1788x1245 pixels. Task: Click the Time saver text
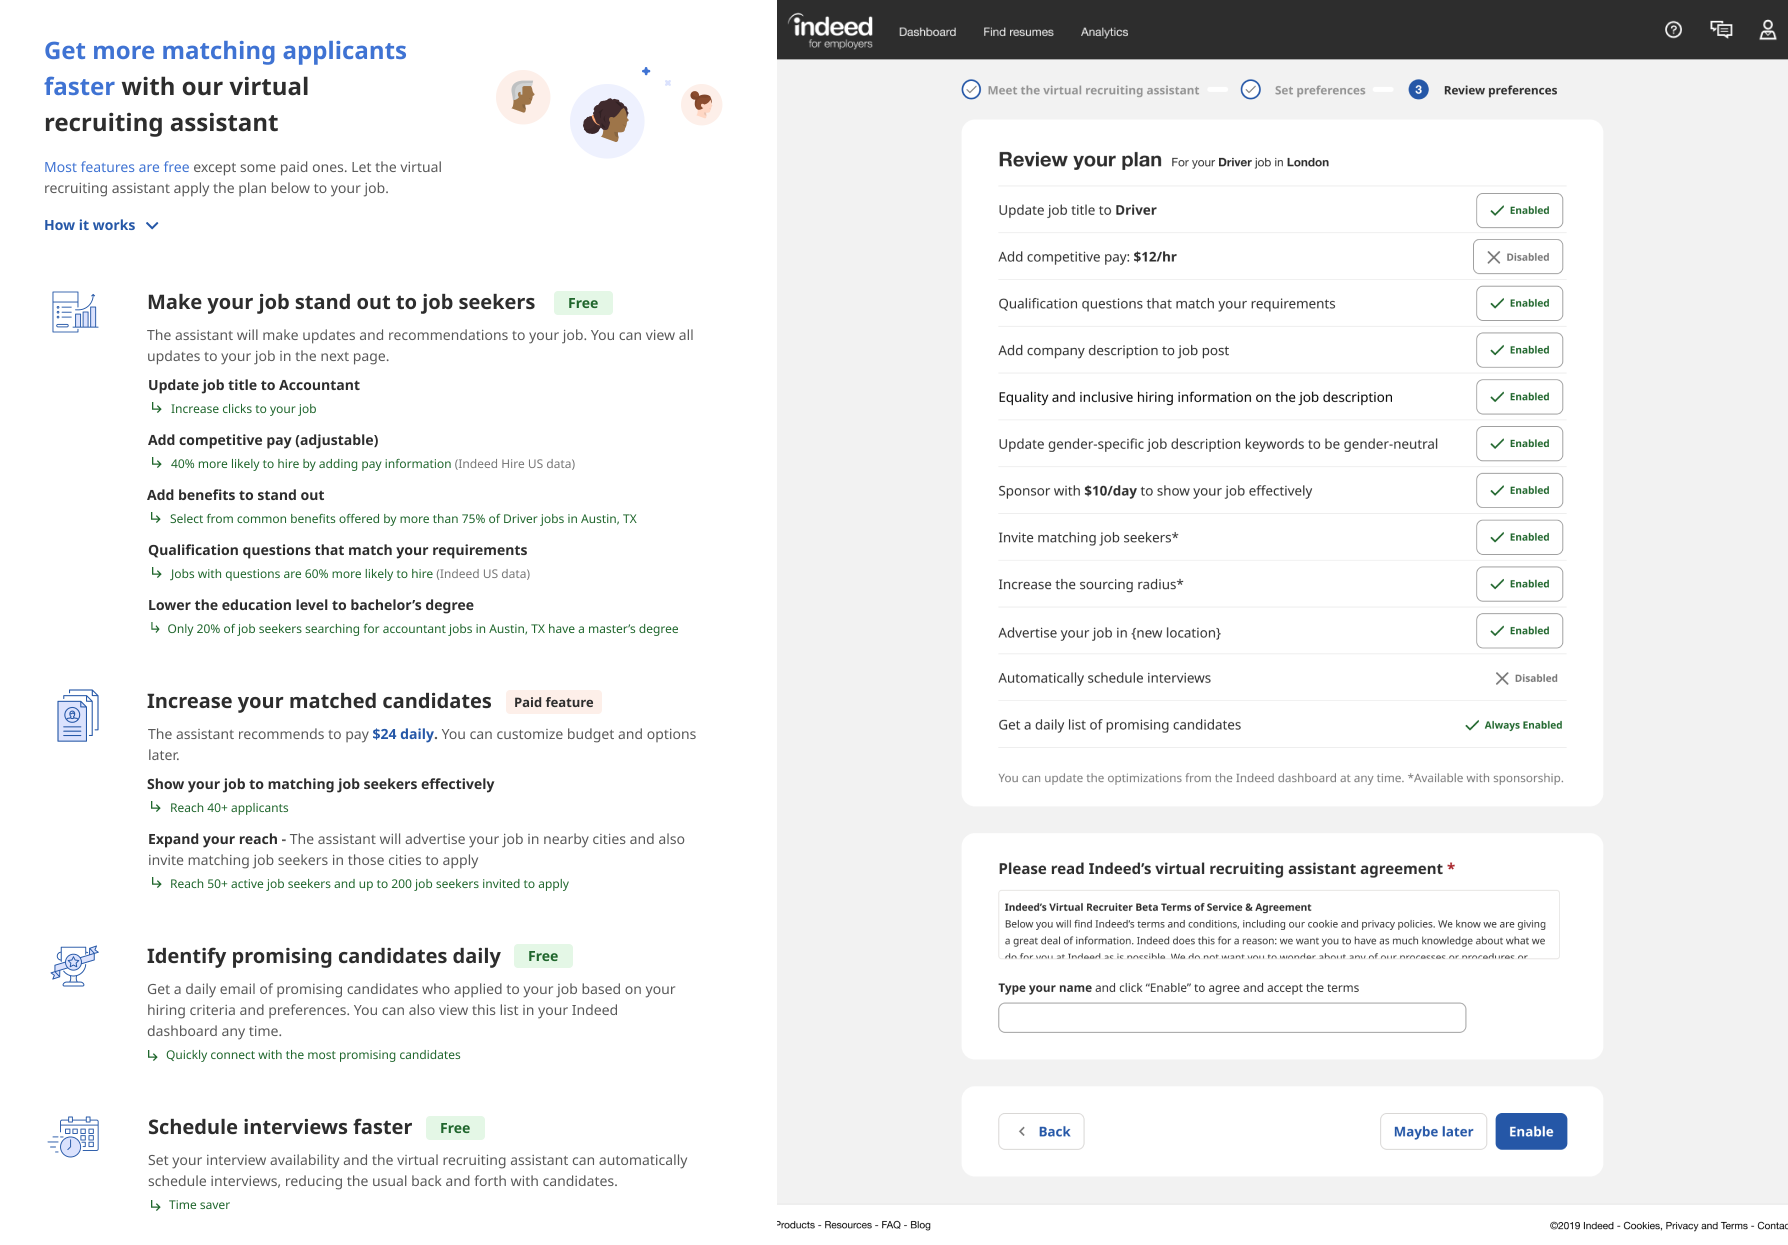coord(199,1205)
